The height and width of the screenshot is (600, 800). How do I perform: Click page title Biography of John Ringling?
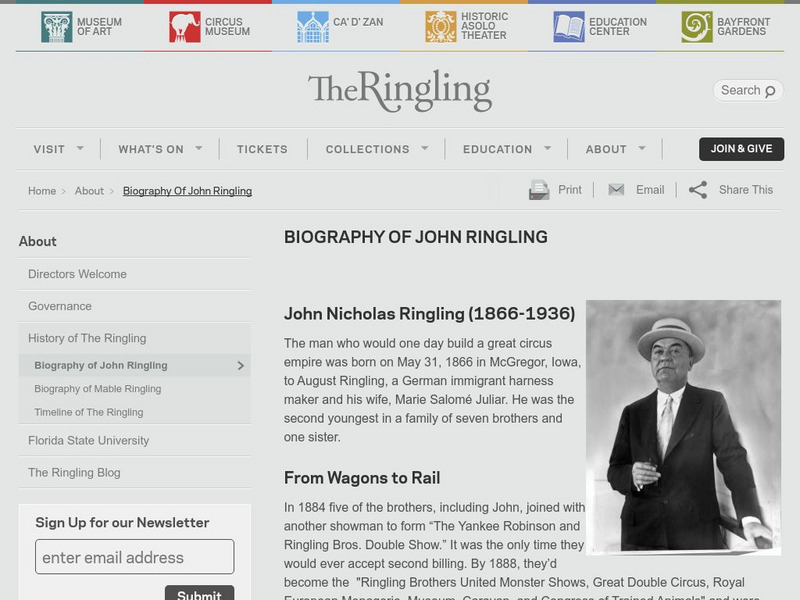416,237
